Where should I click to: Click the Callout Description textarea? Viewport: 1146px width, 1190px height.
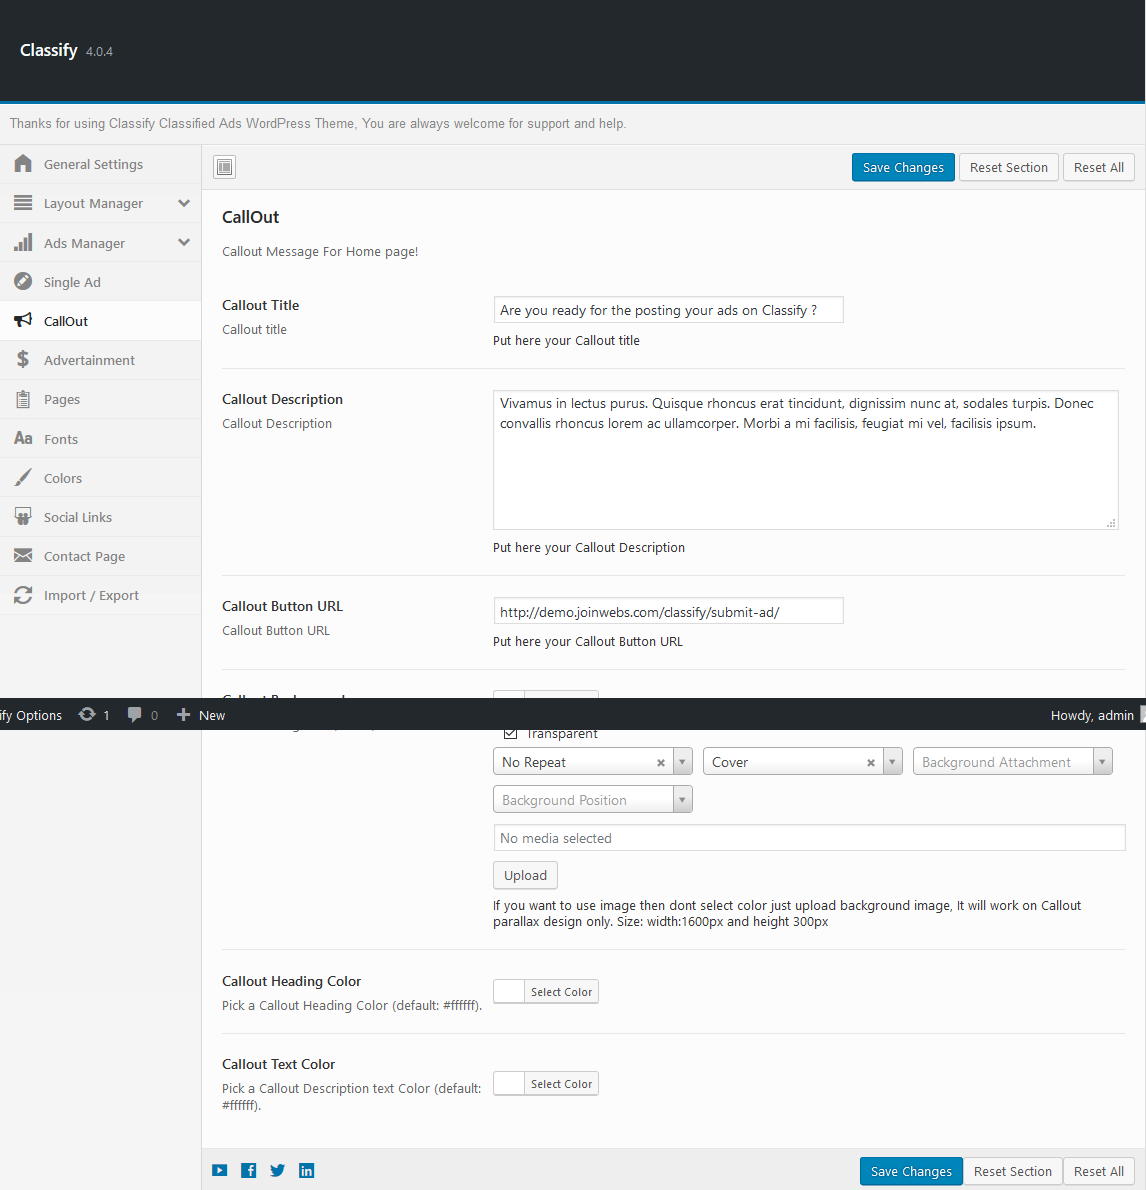[x=805, y=460]
